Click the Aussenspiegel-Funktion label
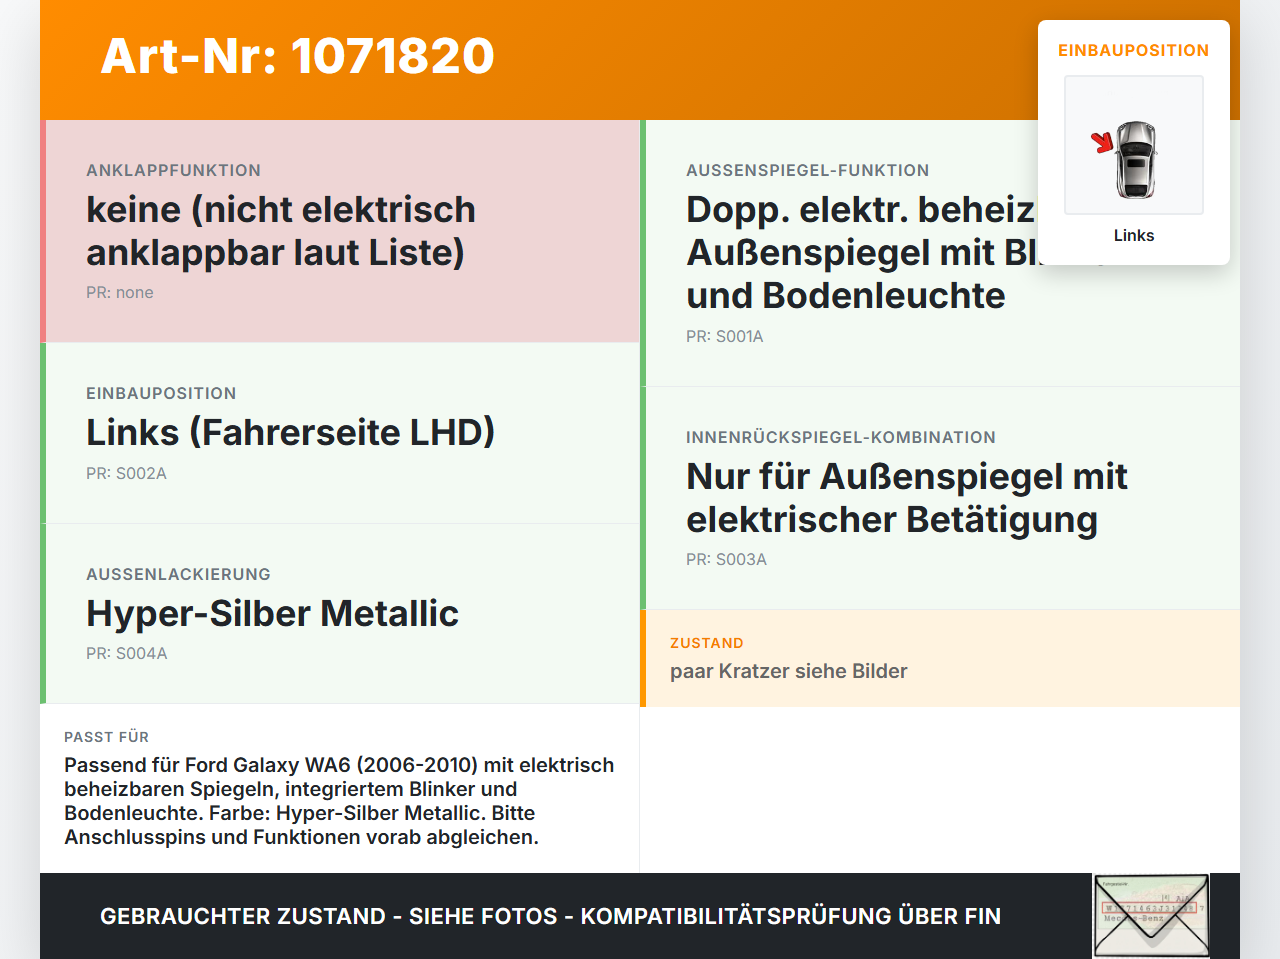 808,170
